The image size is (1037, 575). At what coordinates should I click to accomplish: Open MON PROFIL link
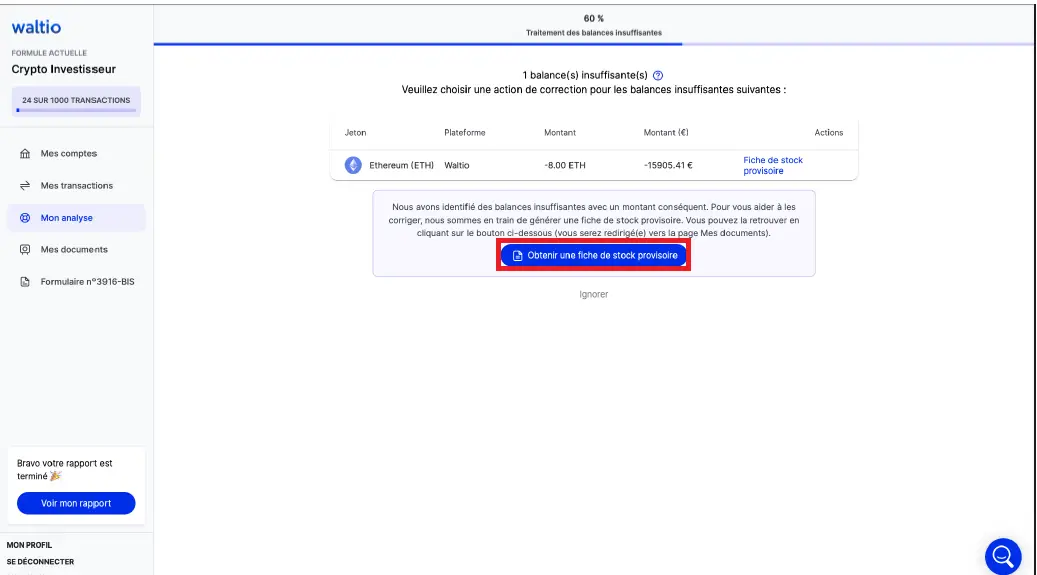click(x=29, y=545)
